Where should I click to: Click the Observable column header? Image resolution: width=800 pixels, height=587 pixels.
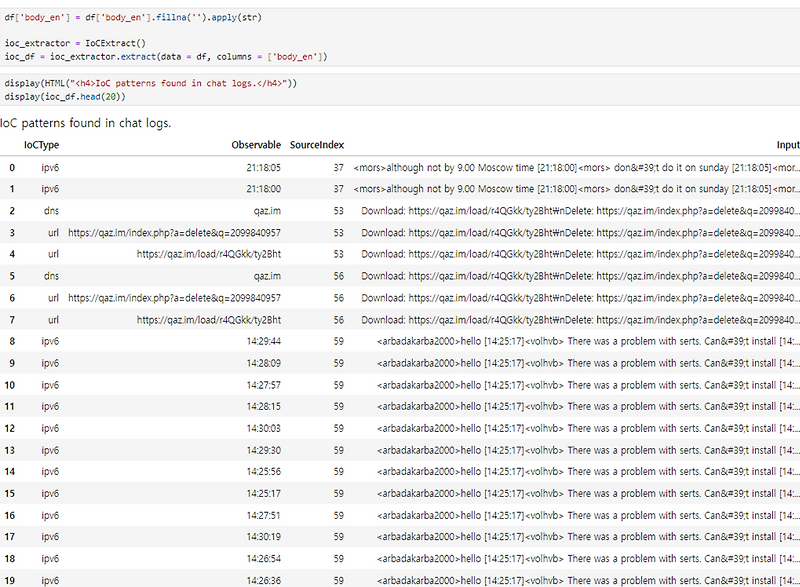tap(256, 145)
